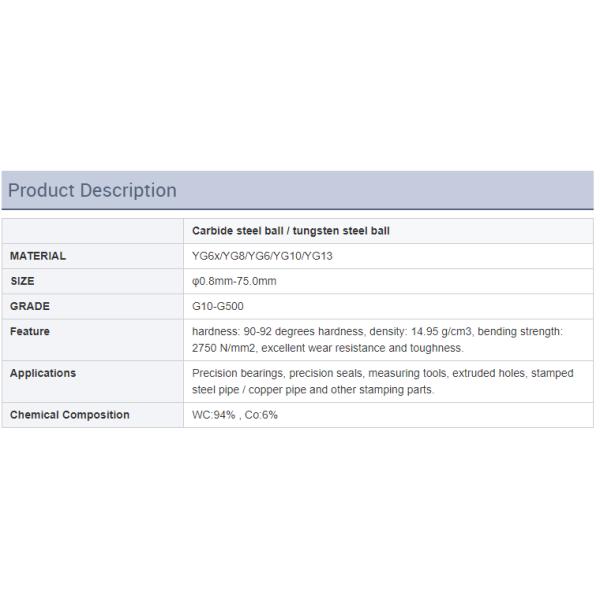Click the MATERIAL row label
The width and height of the screenshot is (600, 600).
pos(38,256)
